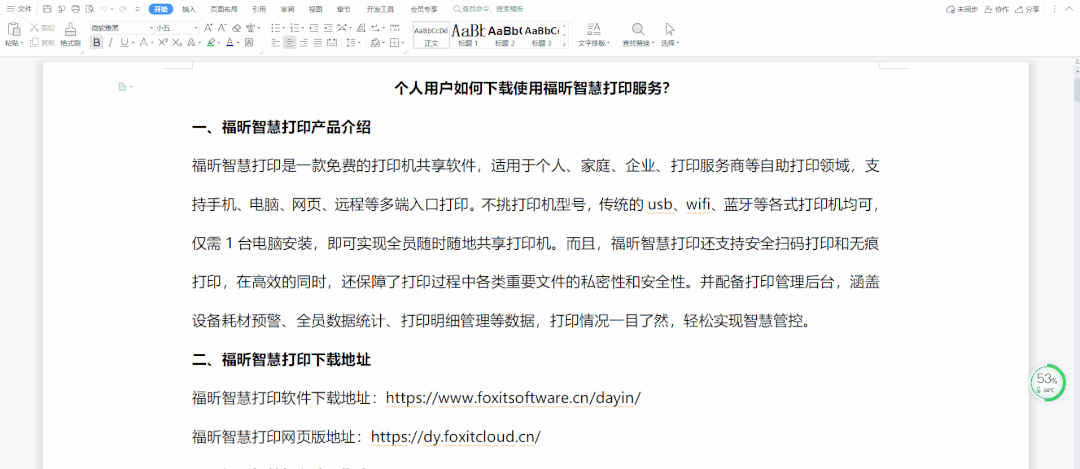This screenshot has width=1080, height=469.
Task: Open the File (文件) menu
Action: (19, 9)
